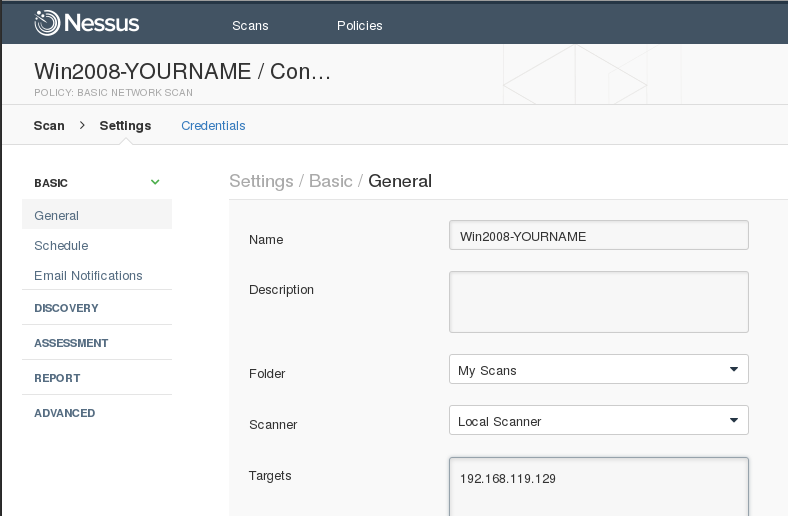Open the Scans menu
Screen dimensions: 788x516
[x=250, y=25]
